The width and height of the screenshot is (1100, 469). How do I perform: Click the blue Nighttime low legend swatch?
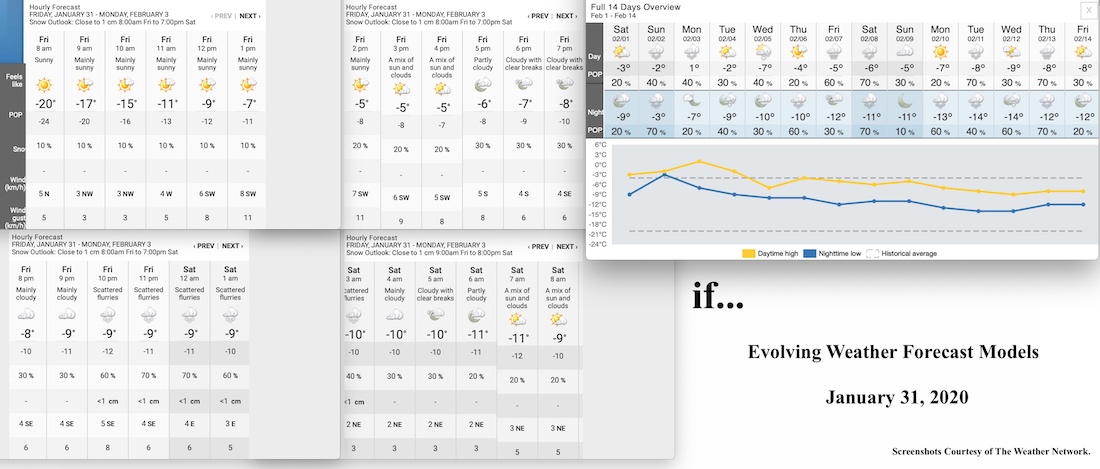[x=811, y=253]
